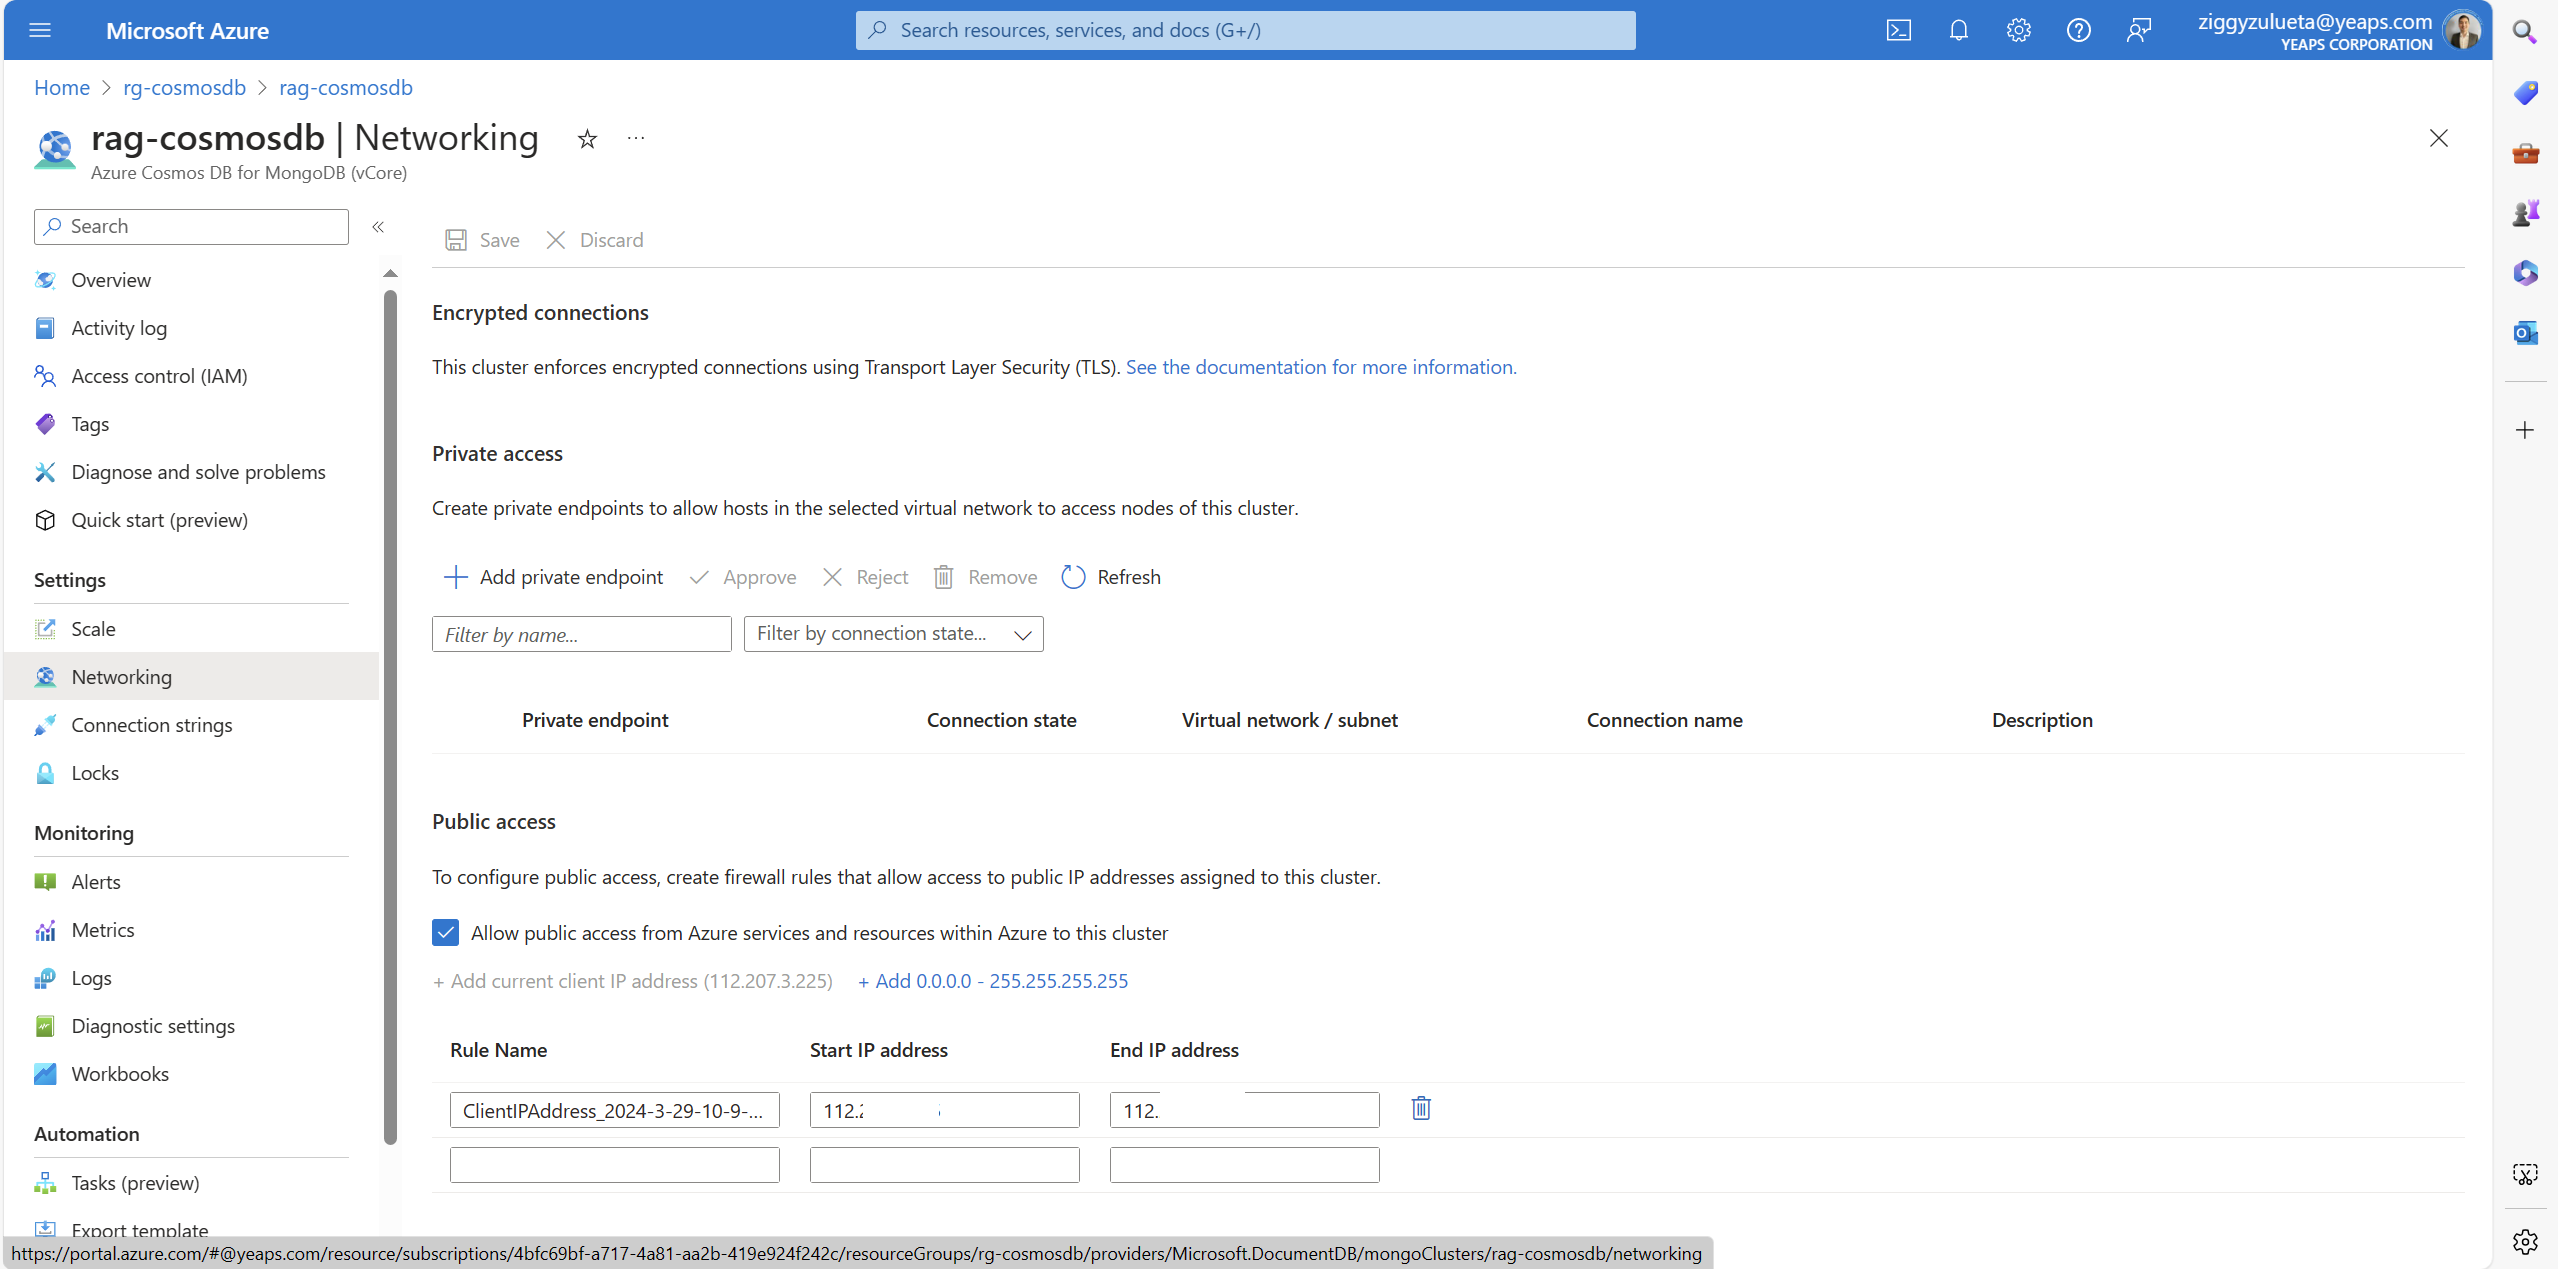Delete the ClientIPAddress firewall rule
This screenshot has width=2558, height=1269.
(x=1420, y=1108)
